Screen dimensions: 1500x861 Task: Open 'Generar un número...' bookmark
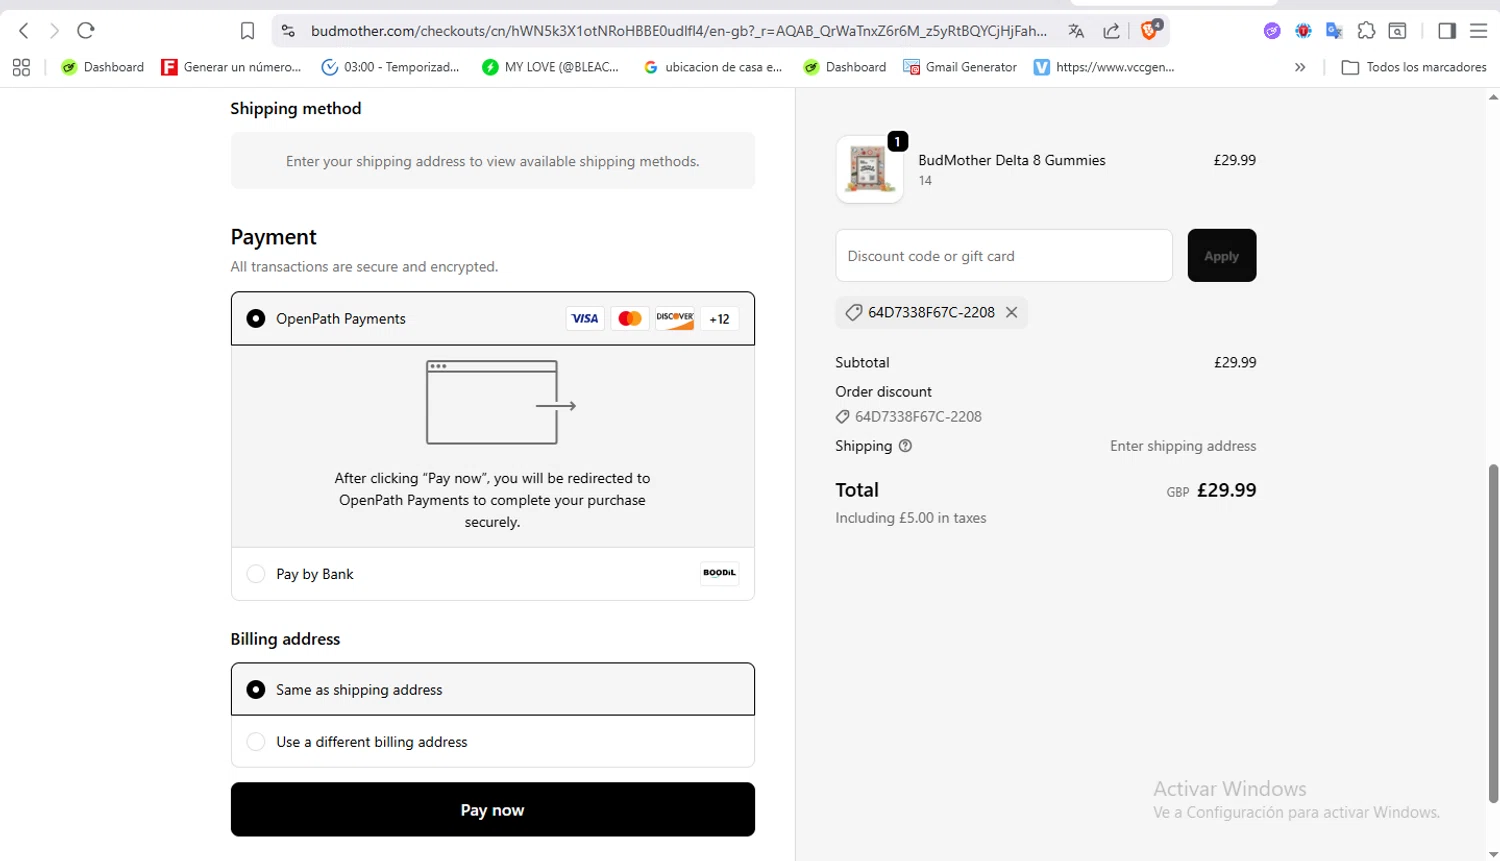click(x=231, y=67)
